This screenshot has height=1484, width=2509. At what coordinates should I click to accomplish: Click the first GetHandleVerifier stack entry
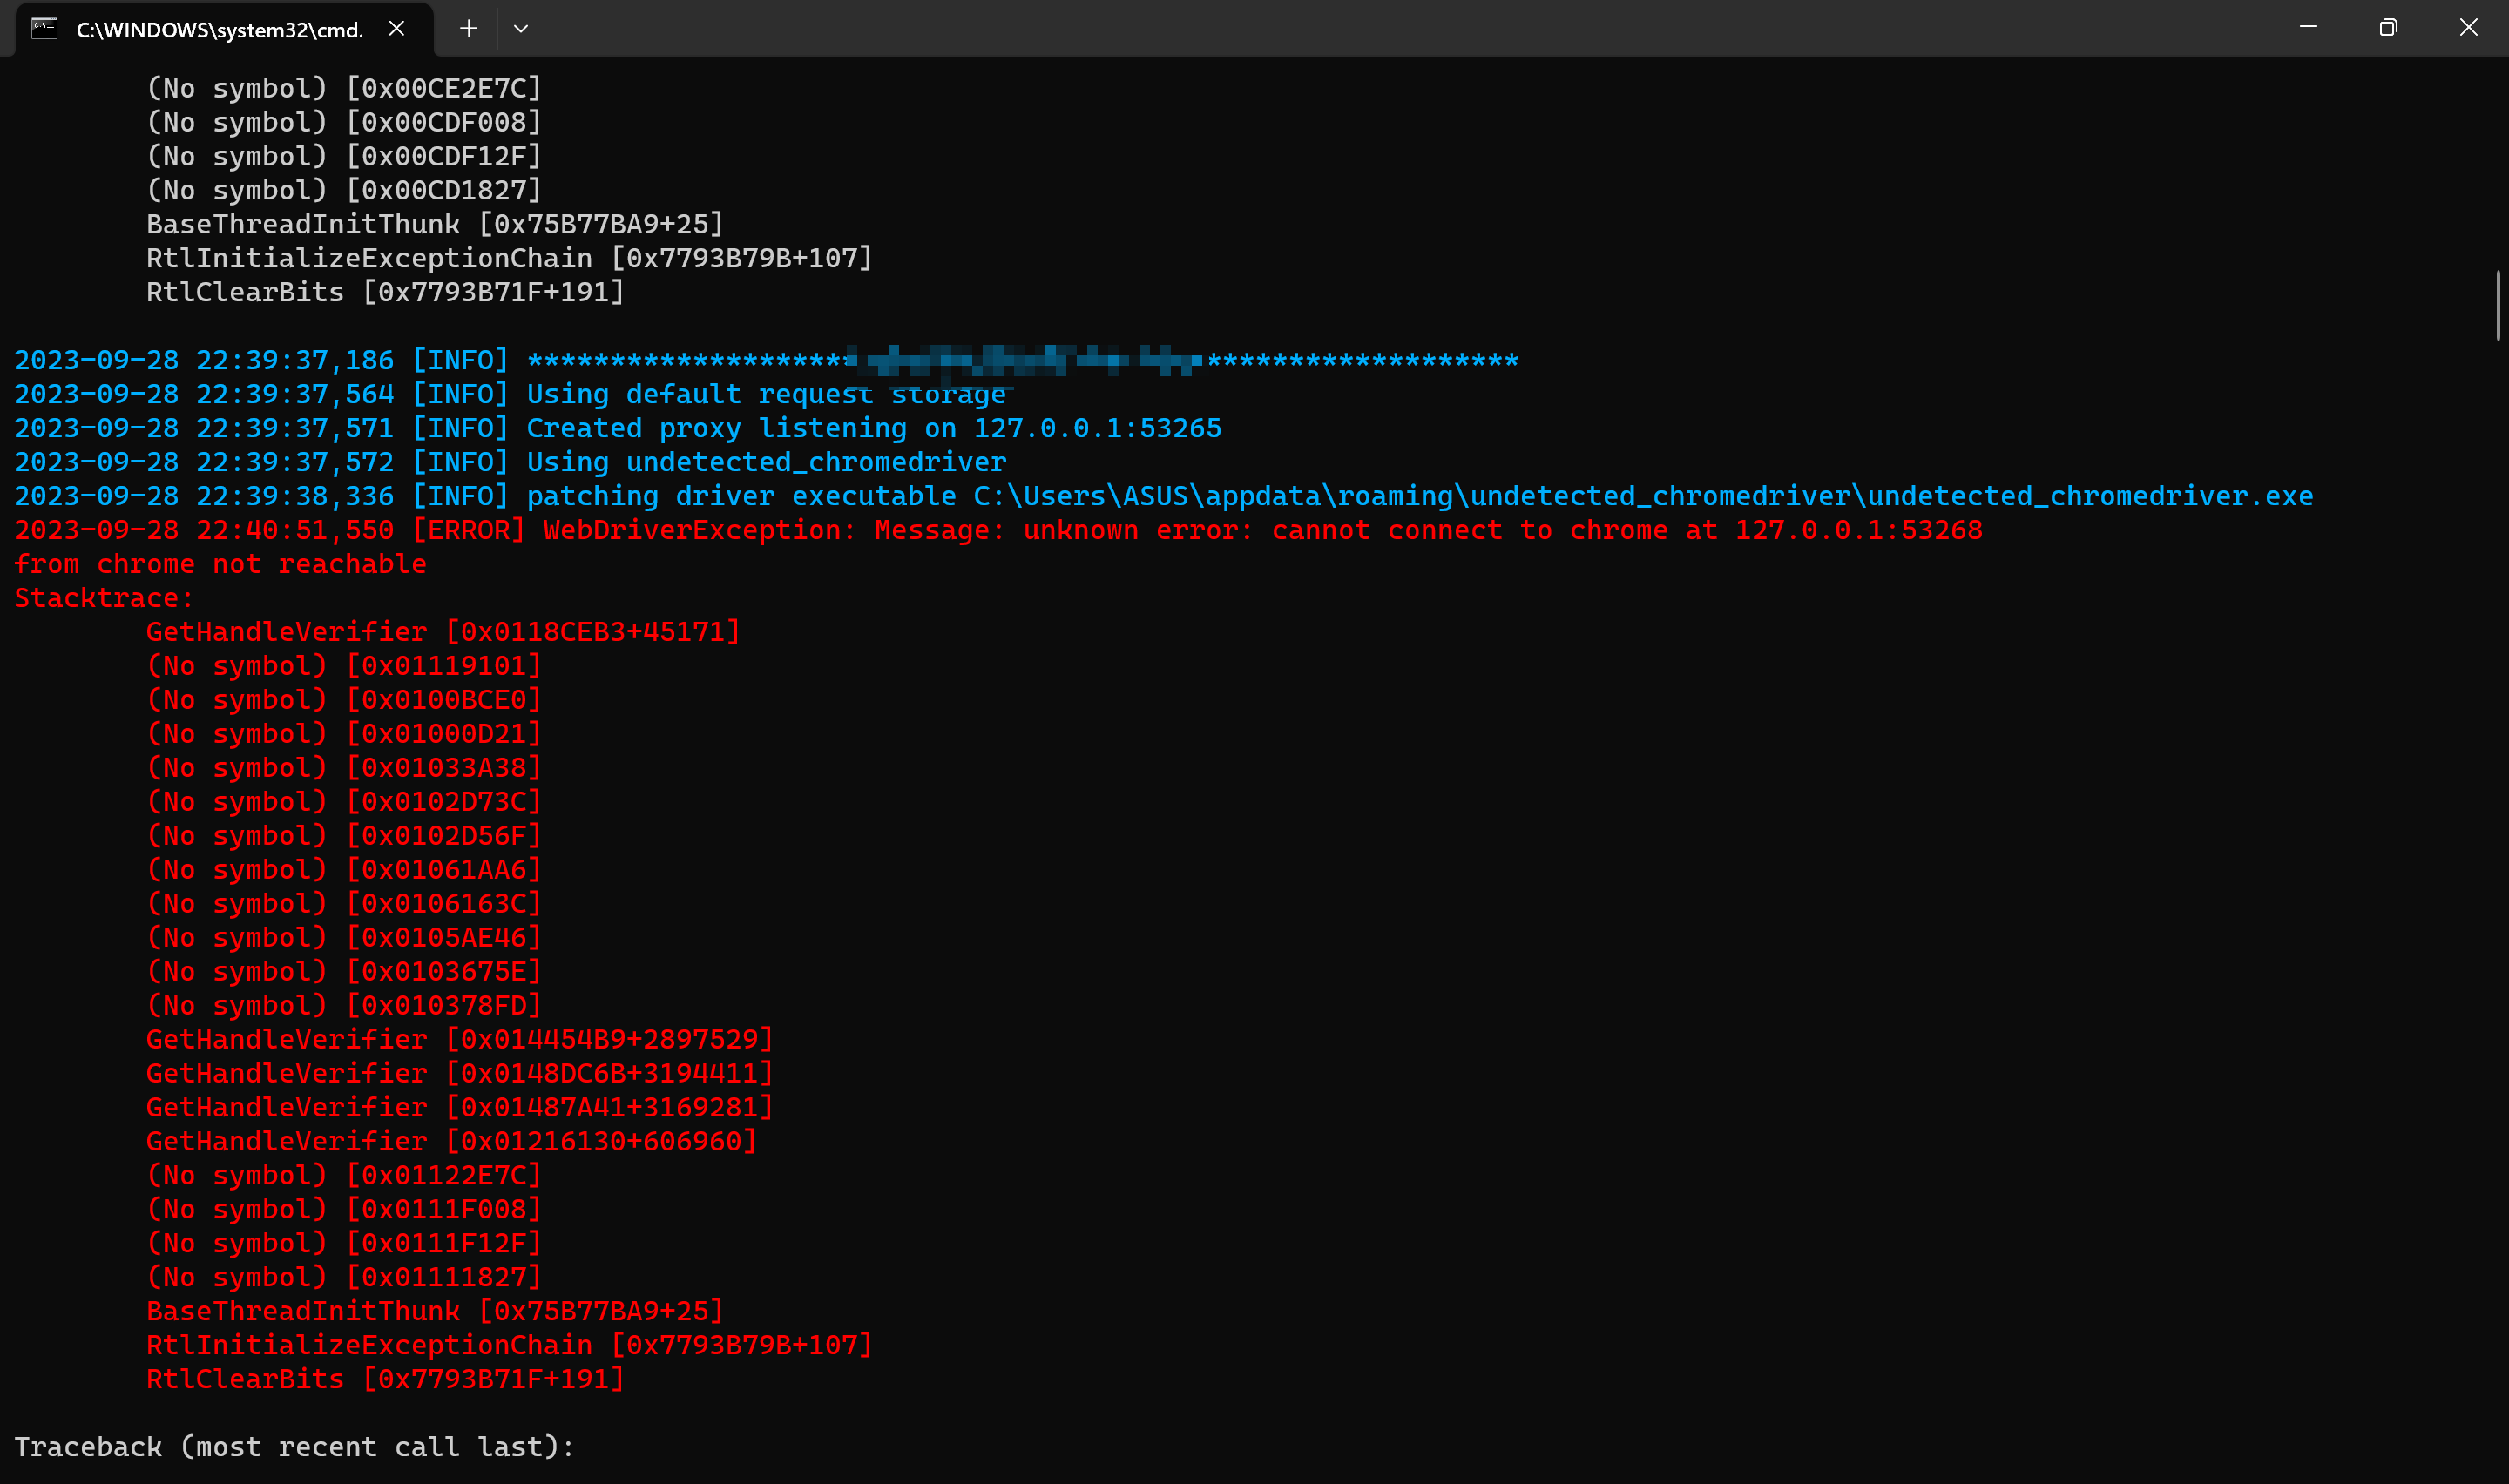[x=443, y=631]
